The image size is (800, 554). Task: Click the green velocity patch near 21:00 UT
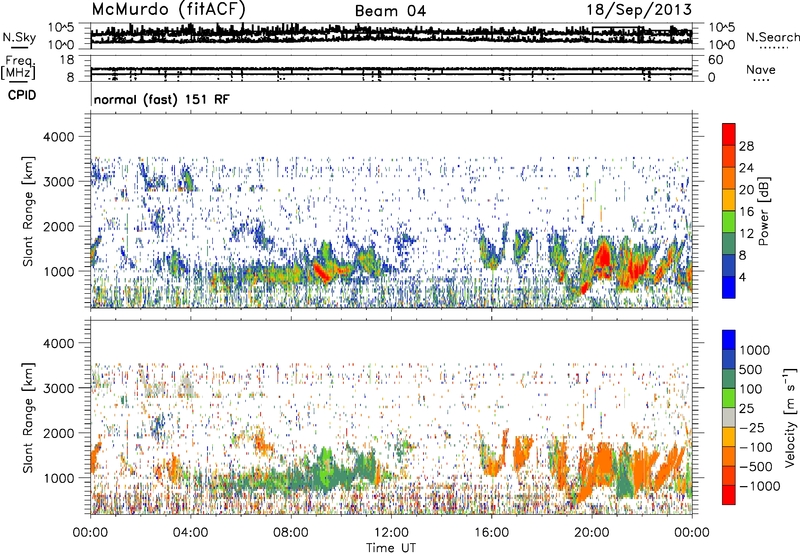(623, 474)
